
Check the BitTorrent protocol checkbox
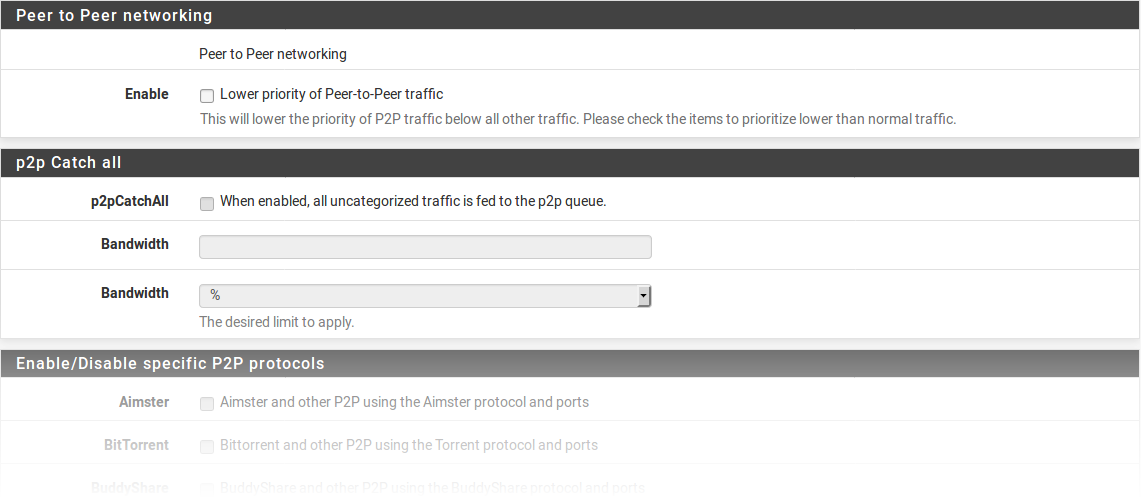(207, 446)
